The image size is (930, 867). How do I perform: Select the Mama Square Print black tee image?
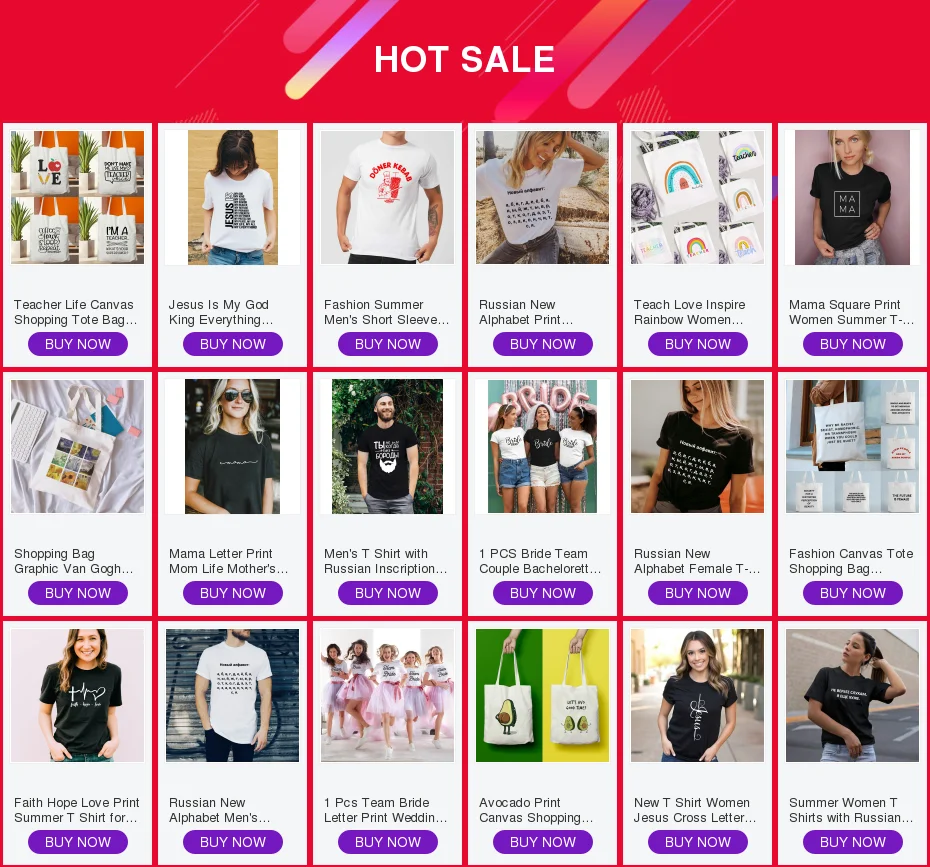[852, 197]
